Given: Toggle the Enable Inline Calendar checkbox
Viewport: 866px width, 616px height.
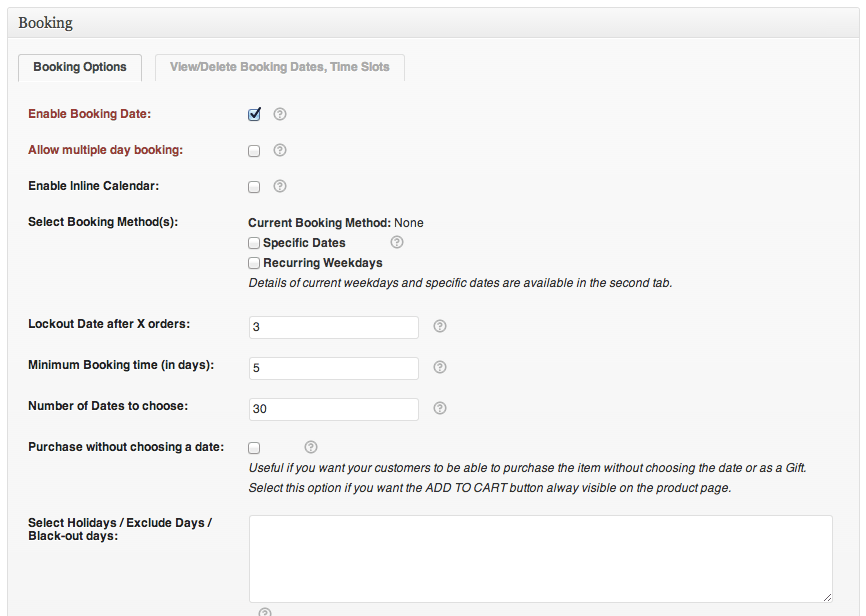Looking at the screenshot, I should click(254, 187).
